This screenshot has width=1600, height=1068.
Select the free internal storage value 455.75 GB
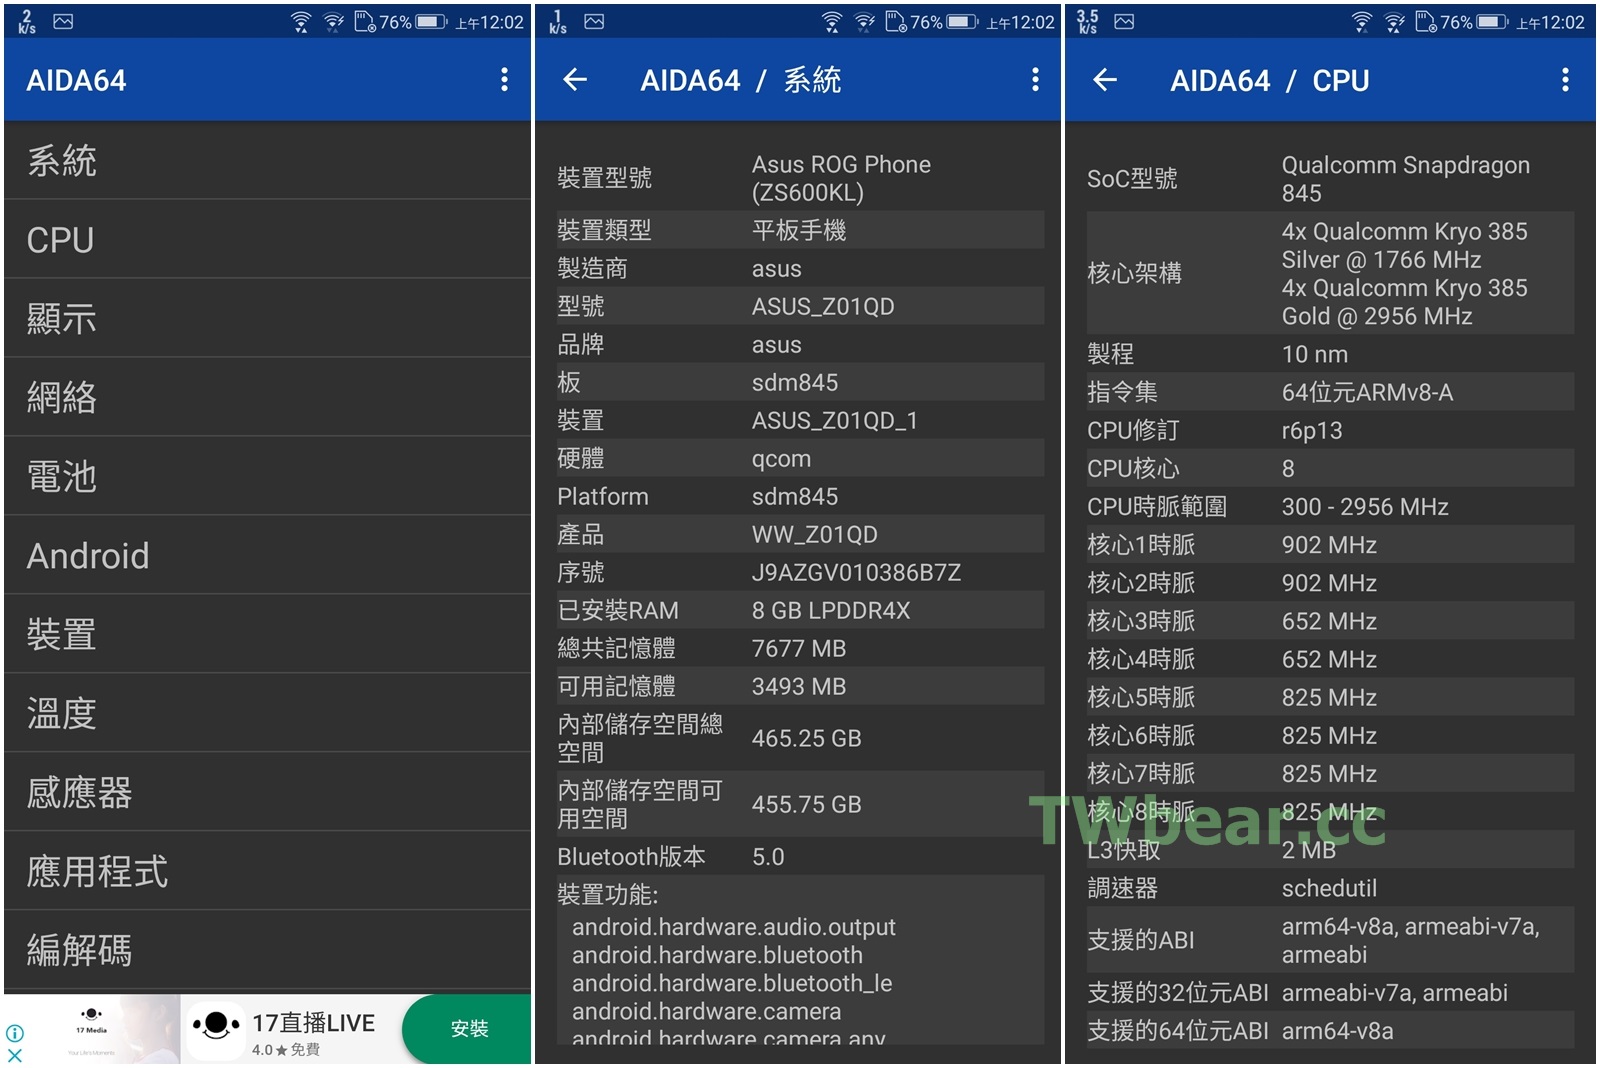point(806,804)
